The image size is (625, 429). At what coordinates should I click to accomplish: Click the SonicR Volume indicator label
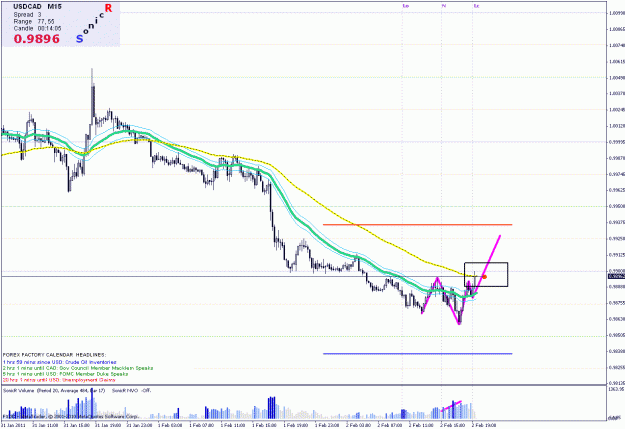pos(54,390)
